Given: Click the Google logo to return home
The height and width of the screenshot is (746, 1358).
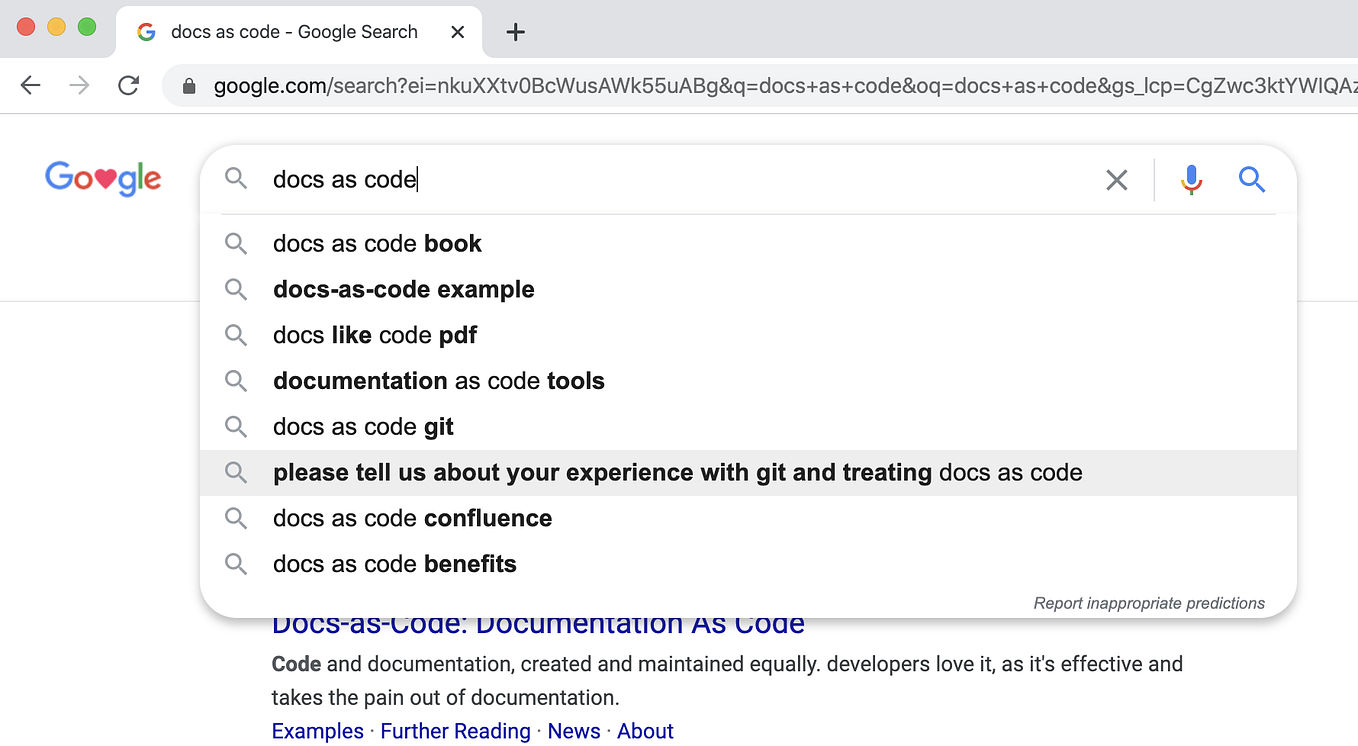Looking at the screenshot, I should click(102, 178).
